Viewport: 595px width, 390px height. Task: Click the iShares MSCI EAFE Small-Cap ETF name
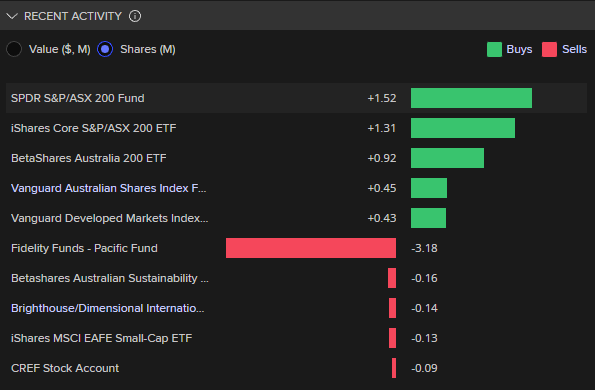tap(102, 338)
